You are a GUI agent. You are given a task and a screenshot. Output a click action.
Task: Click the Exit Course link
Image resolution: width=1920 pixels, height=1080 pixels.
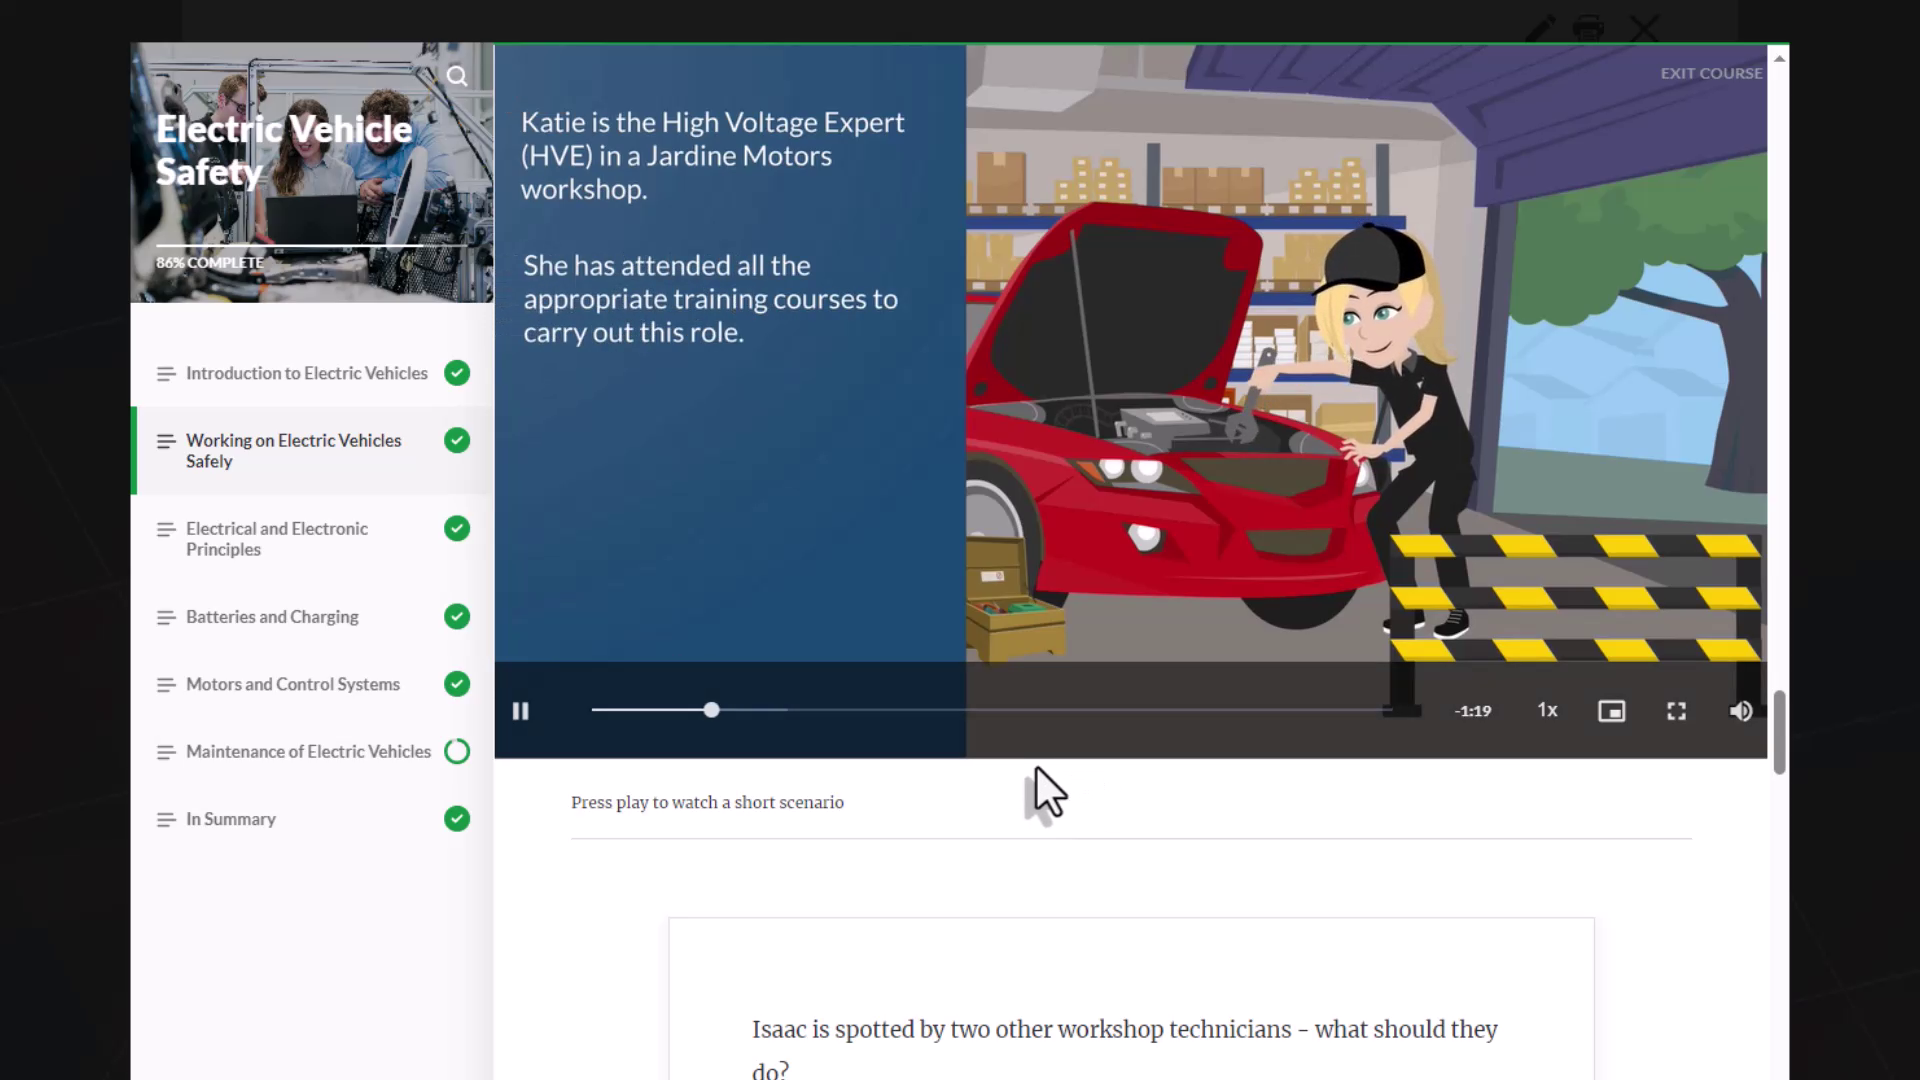(x=1711, y=73)
